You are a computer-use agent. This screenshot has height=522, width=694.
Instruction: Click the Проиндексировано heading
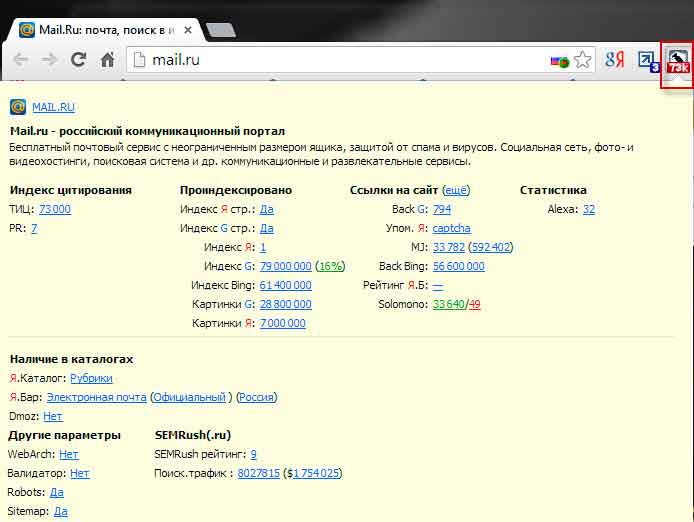point(236,190)
